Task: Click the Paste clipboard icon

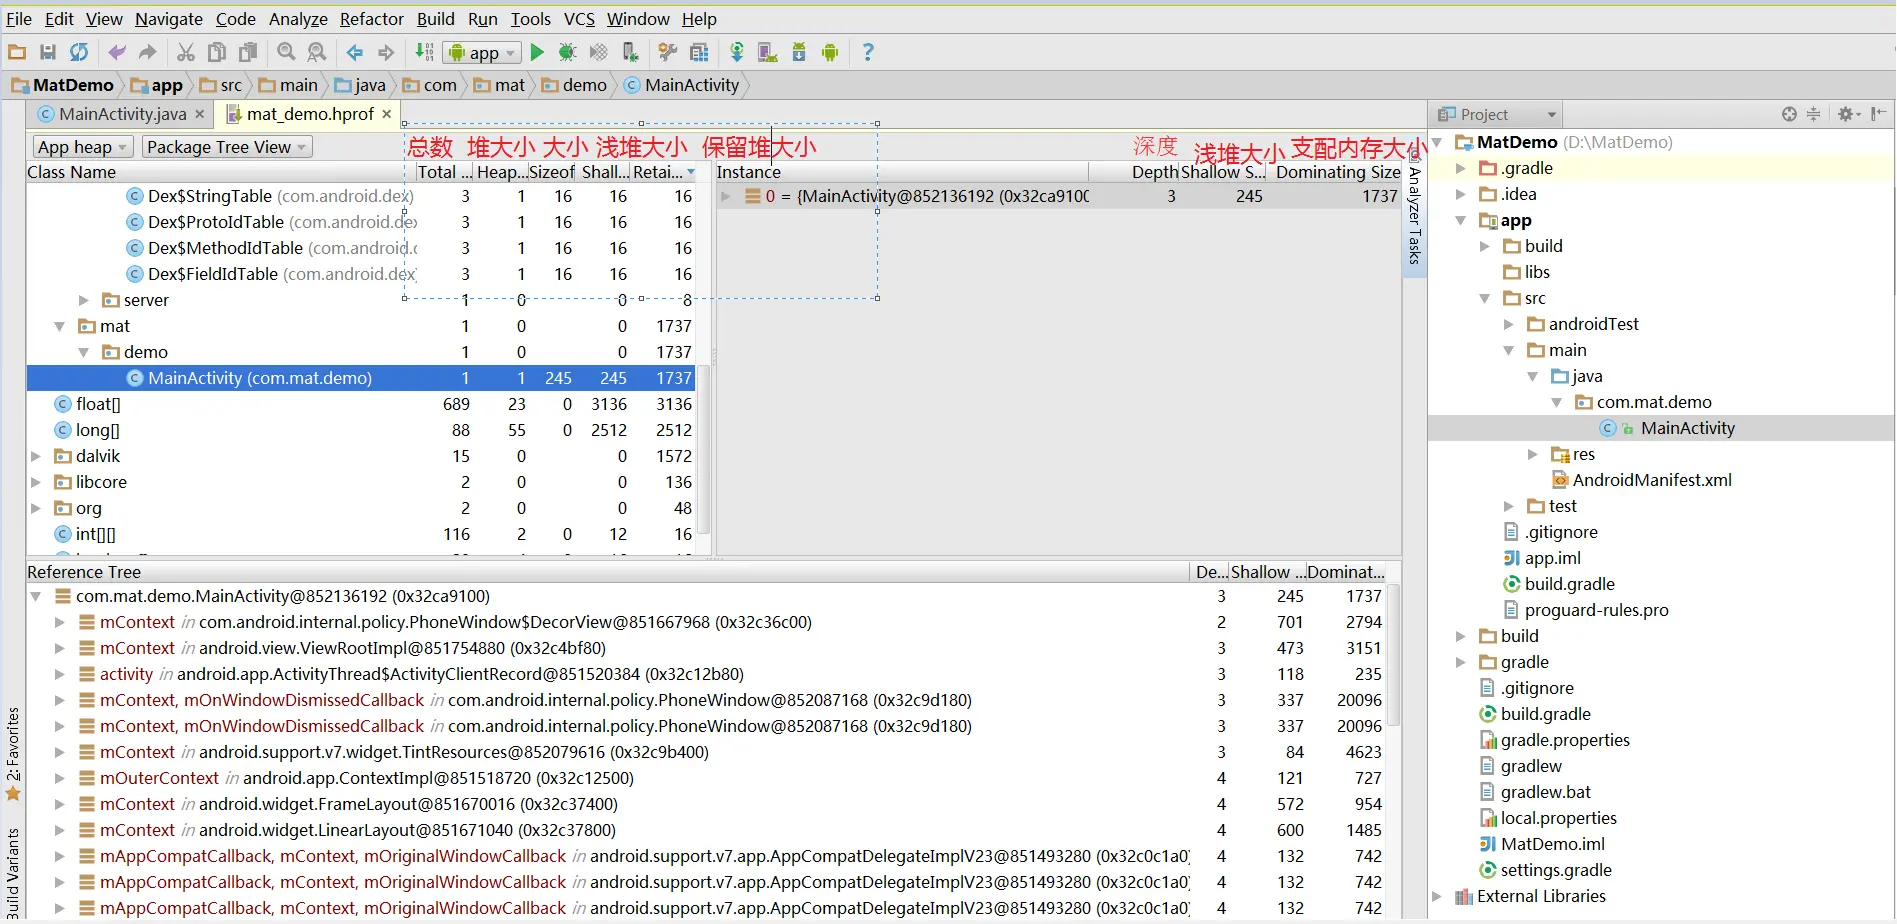Action: (248, 52)
